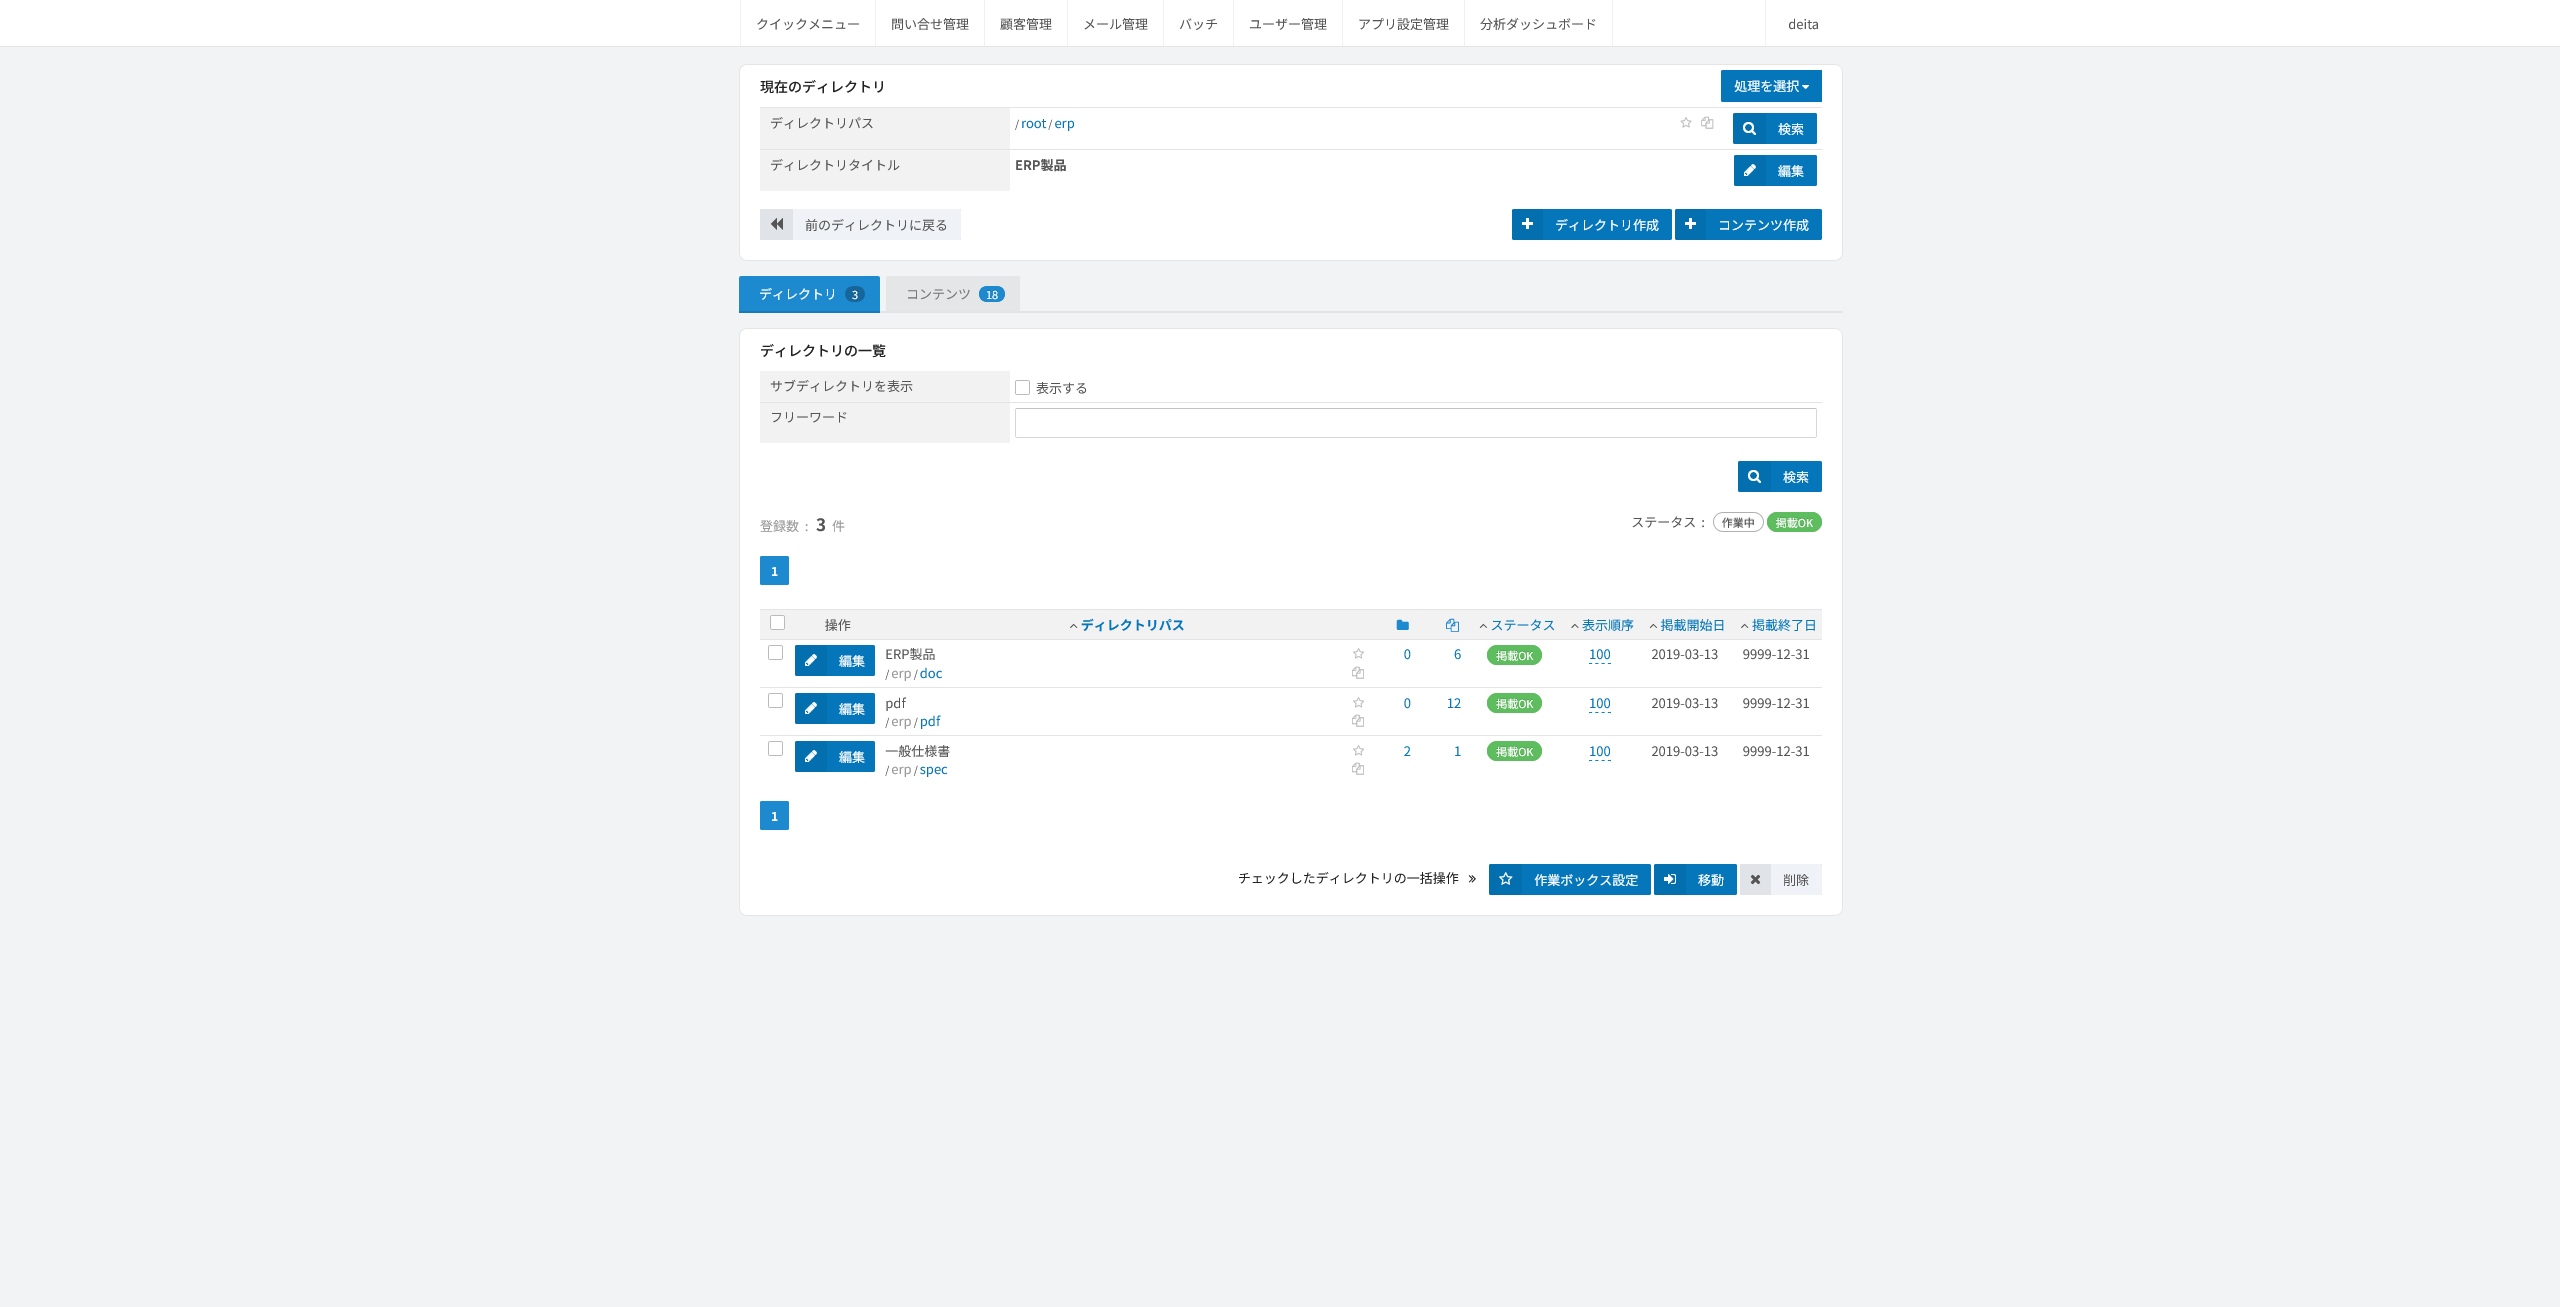Open 分析ダッシュボード menu

[1538, 23]
